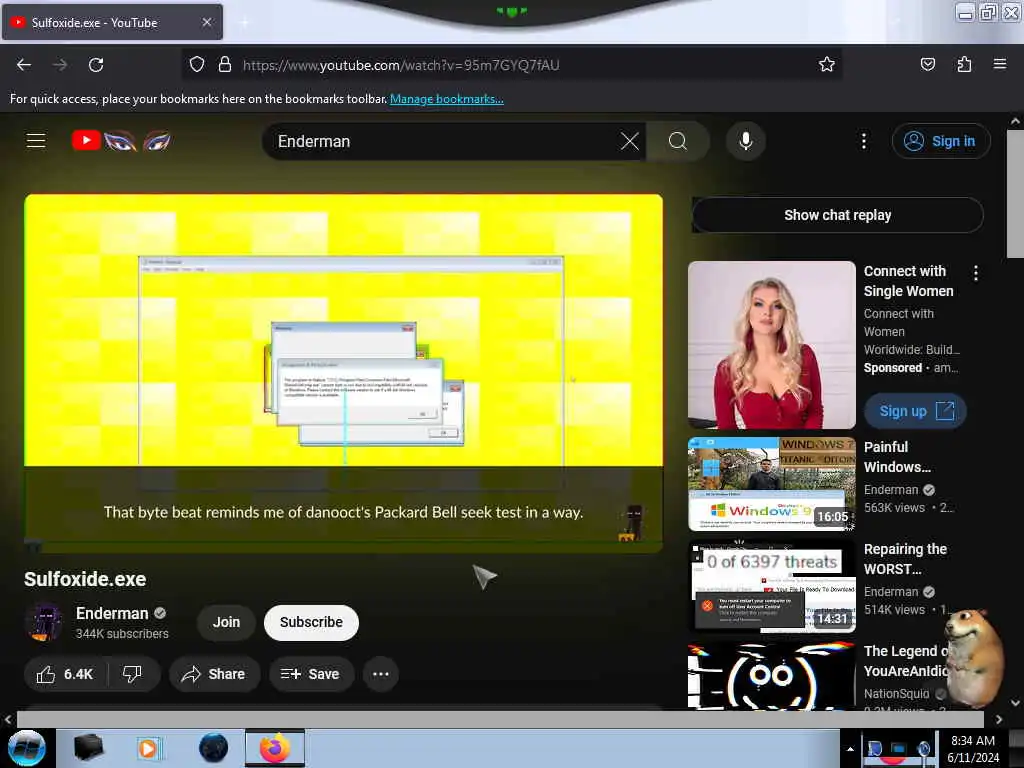Click Sign up on the ad

pyautogui.click(x=915, y=411)
